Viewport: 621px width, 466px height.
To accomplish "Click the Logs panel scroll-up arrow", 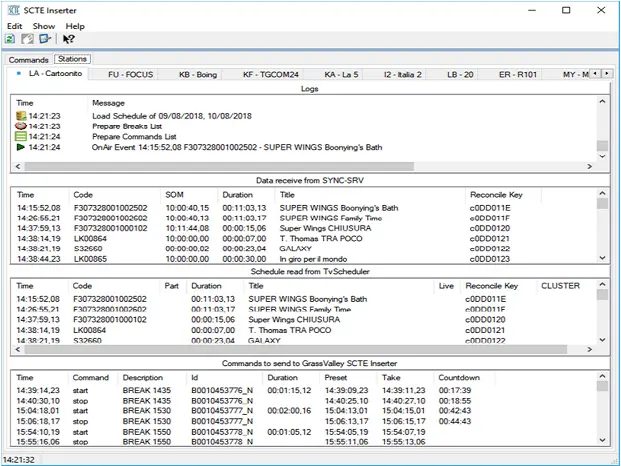I will click(602, 102).
